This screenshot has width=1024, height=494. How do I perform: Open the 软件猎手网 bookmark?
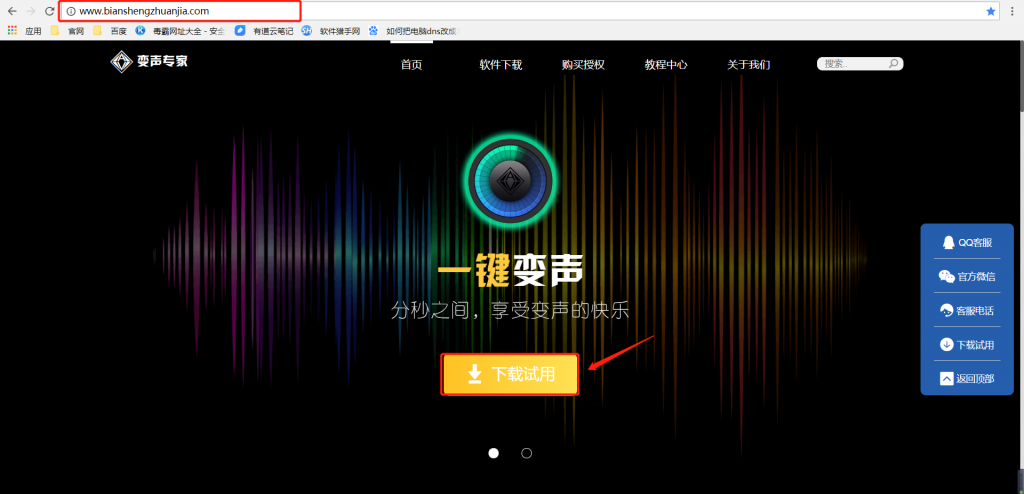(x=330, y=30)
